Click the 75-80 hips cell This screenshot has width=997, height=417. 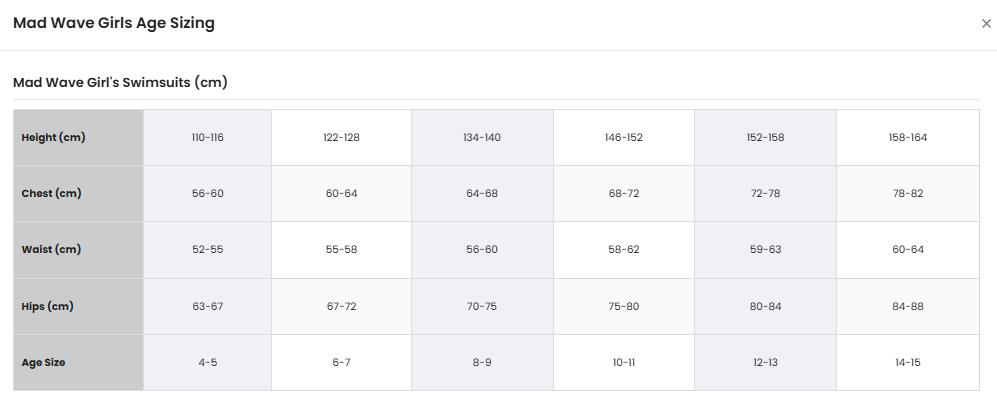(x=624, y=306)
